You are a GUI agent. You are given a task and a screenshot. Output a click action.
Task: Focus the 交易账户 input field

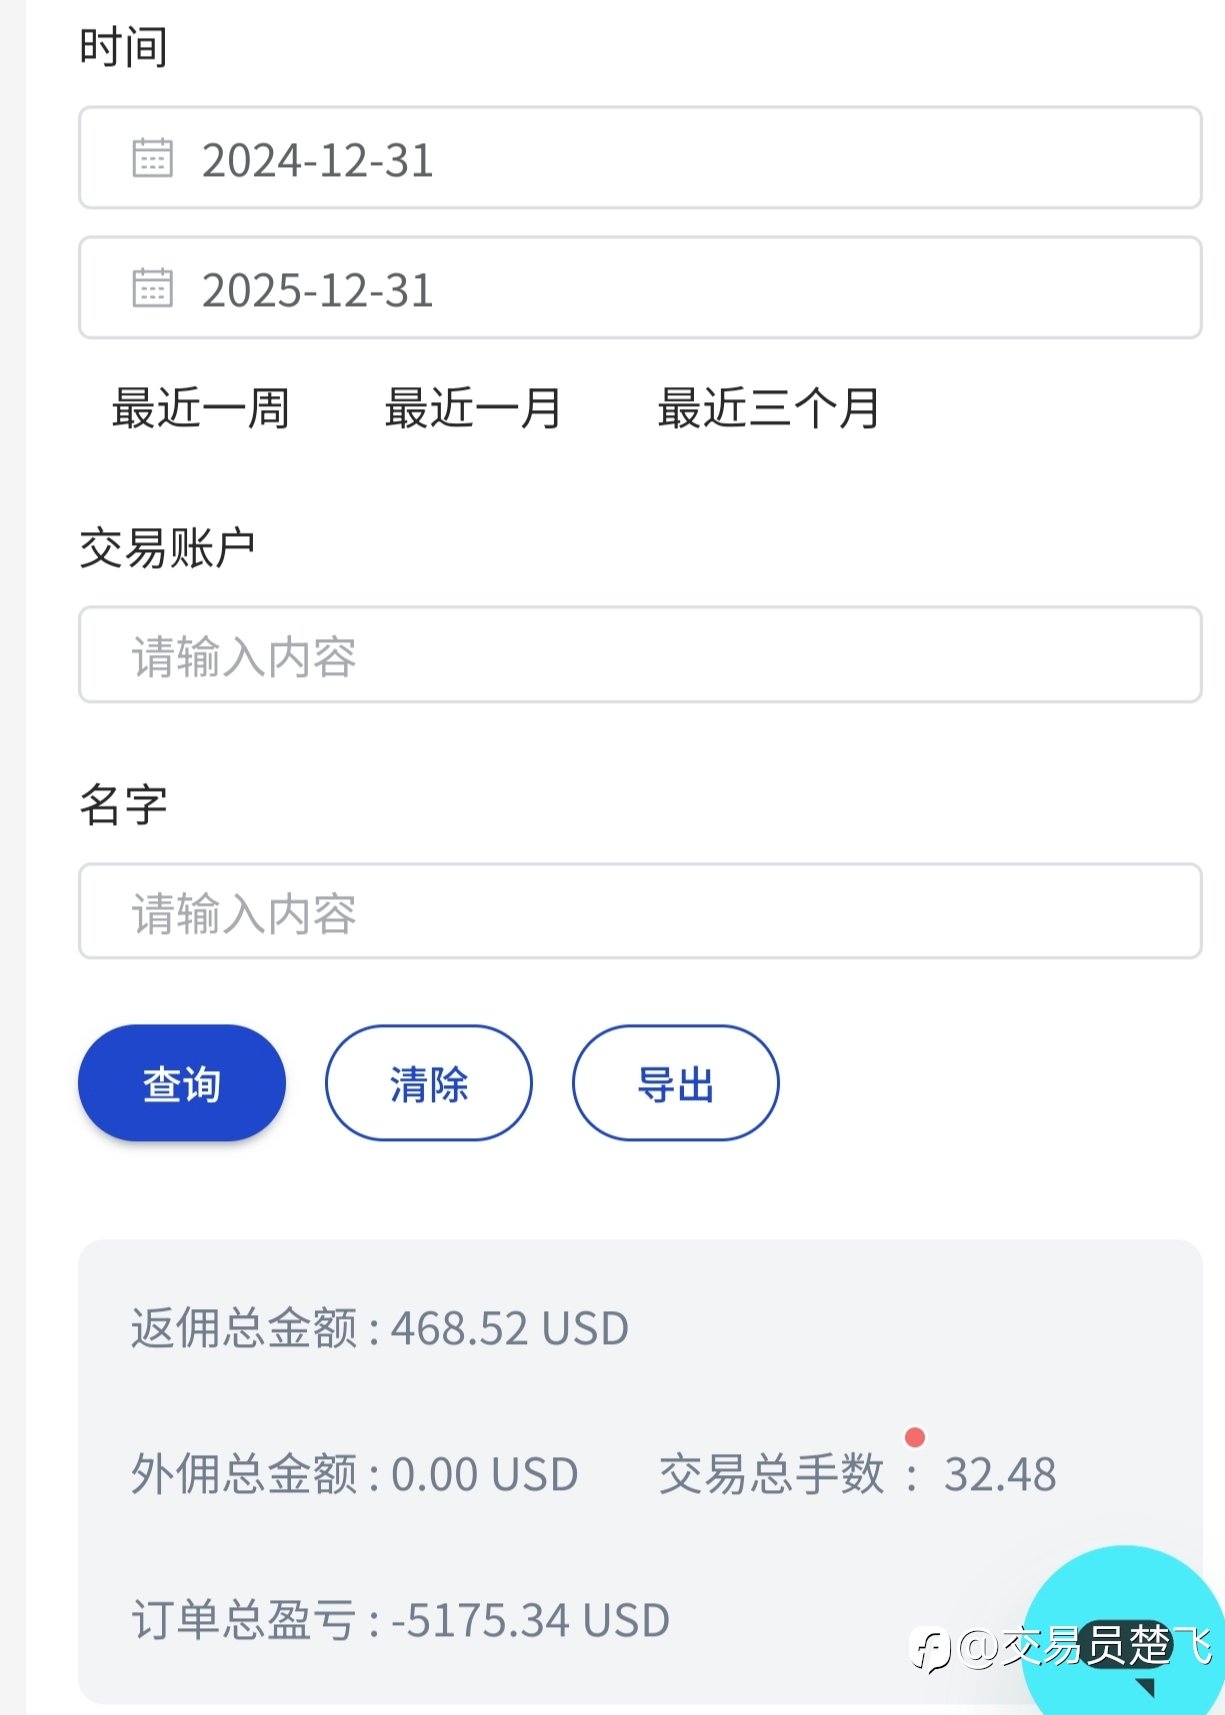[640, 655]
